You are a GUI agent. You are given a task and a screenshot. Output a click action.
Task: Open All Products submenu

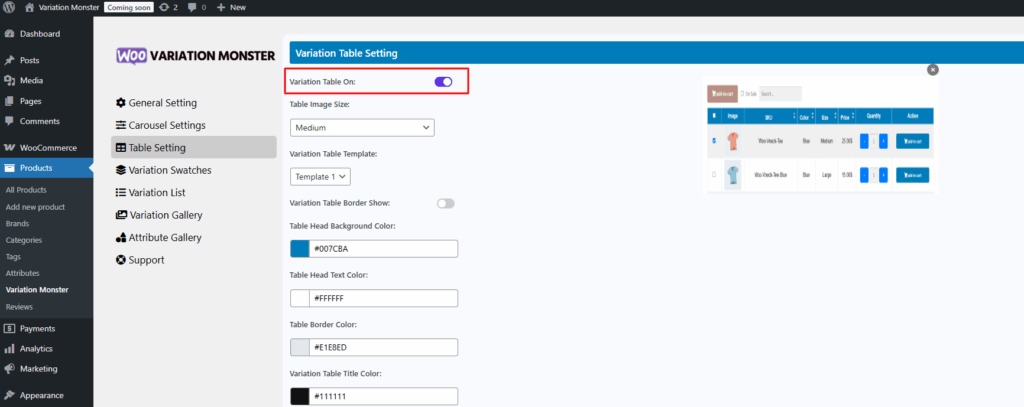pyautogui.click(x=26, y=190)
